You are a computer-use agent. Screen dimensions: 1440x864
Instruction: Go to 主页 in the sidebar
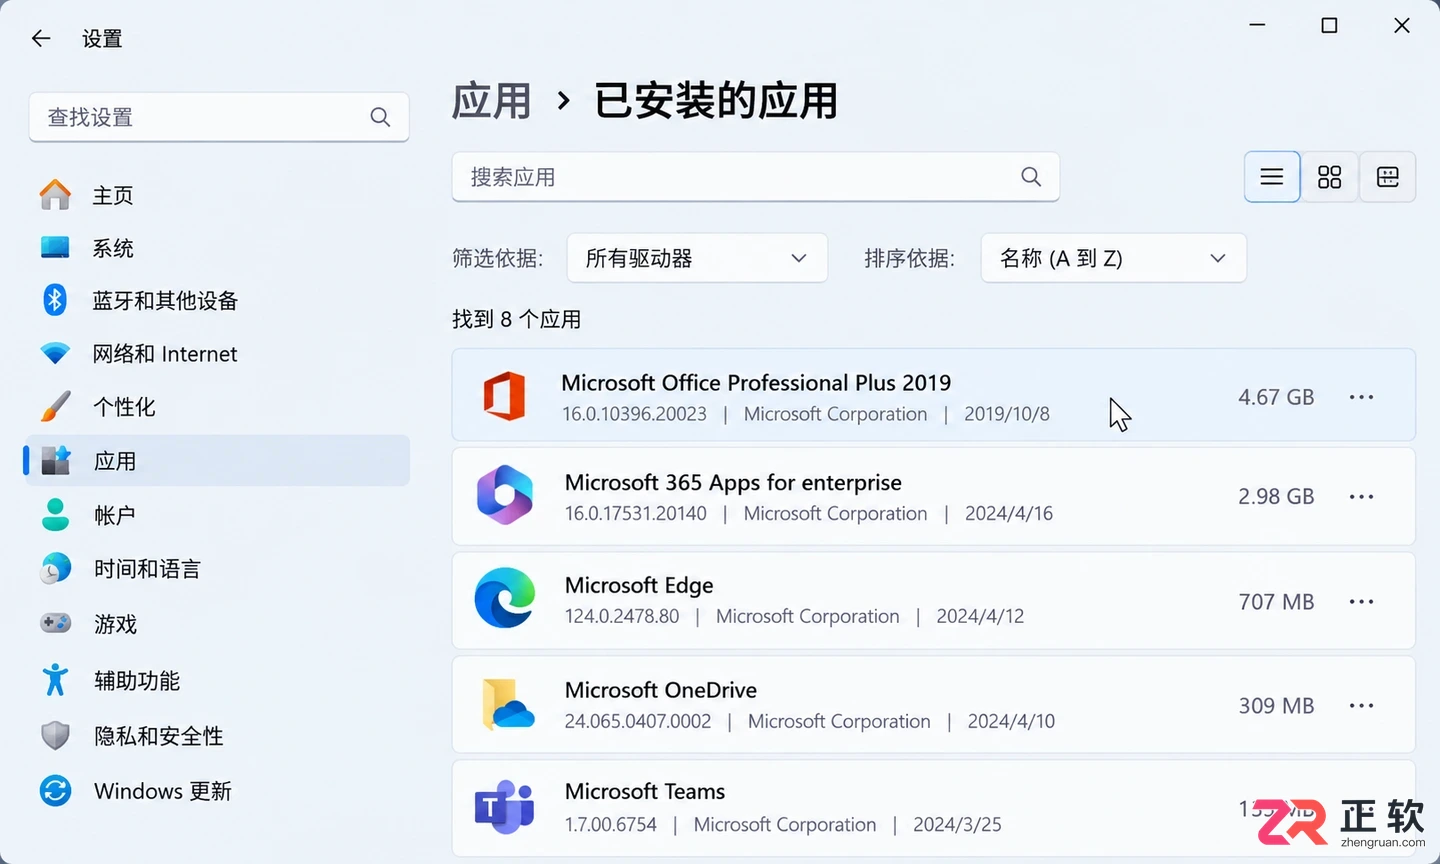pyautogui.click(x=219, y=195)
